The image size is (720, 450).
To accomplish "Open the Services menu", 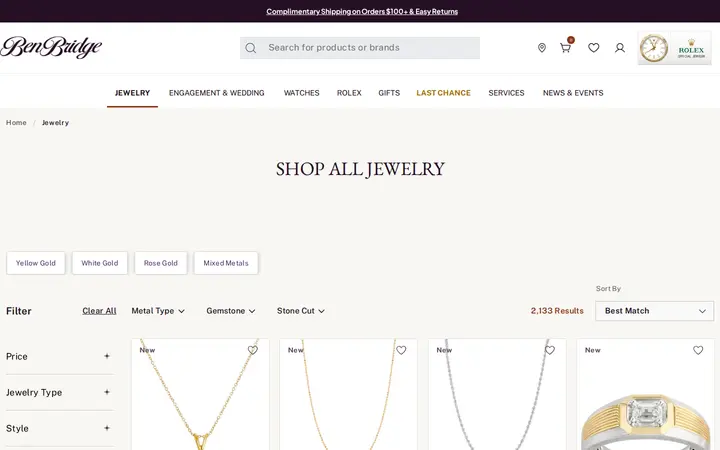I will pyautogui.click(x=506, y=93).
